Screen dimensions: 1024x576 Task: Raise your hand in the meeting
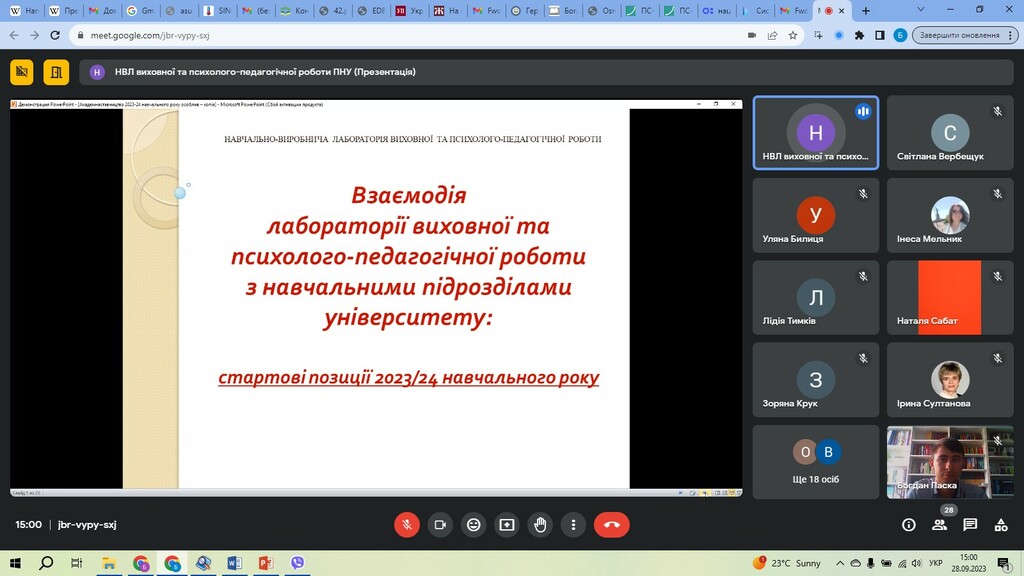point(540,524)
